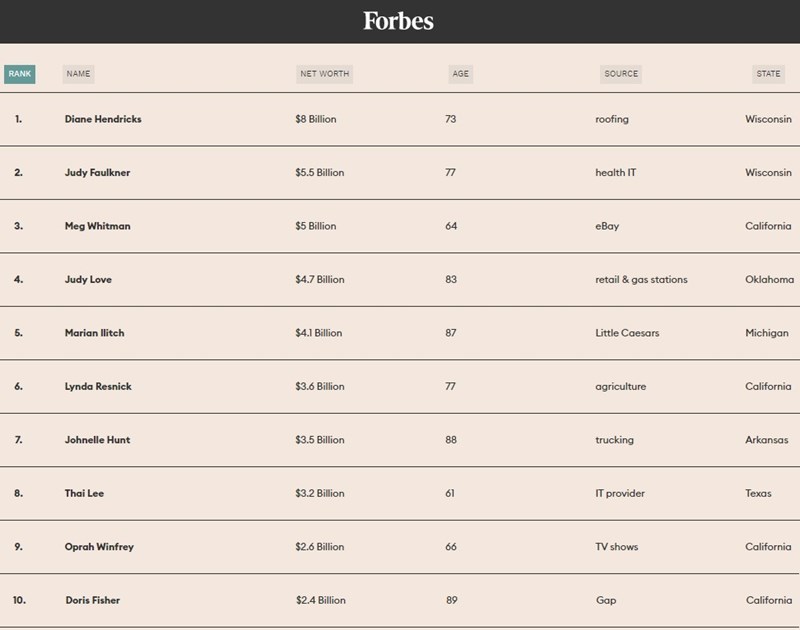Select the $2.6 Billion net worth value
Image resolution: width=800 pixels, height=630 pixels.
click(320, 547)
